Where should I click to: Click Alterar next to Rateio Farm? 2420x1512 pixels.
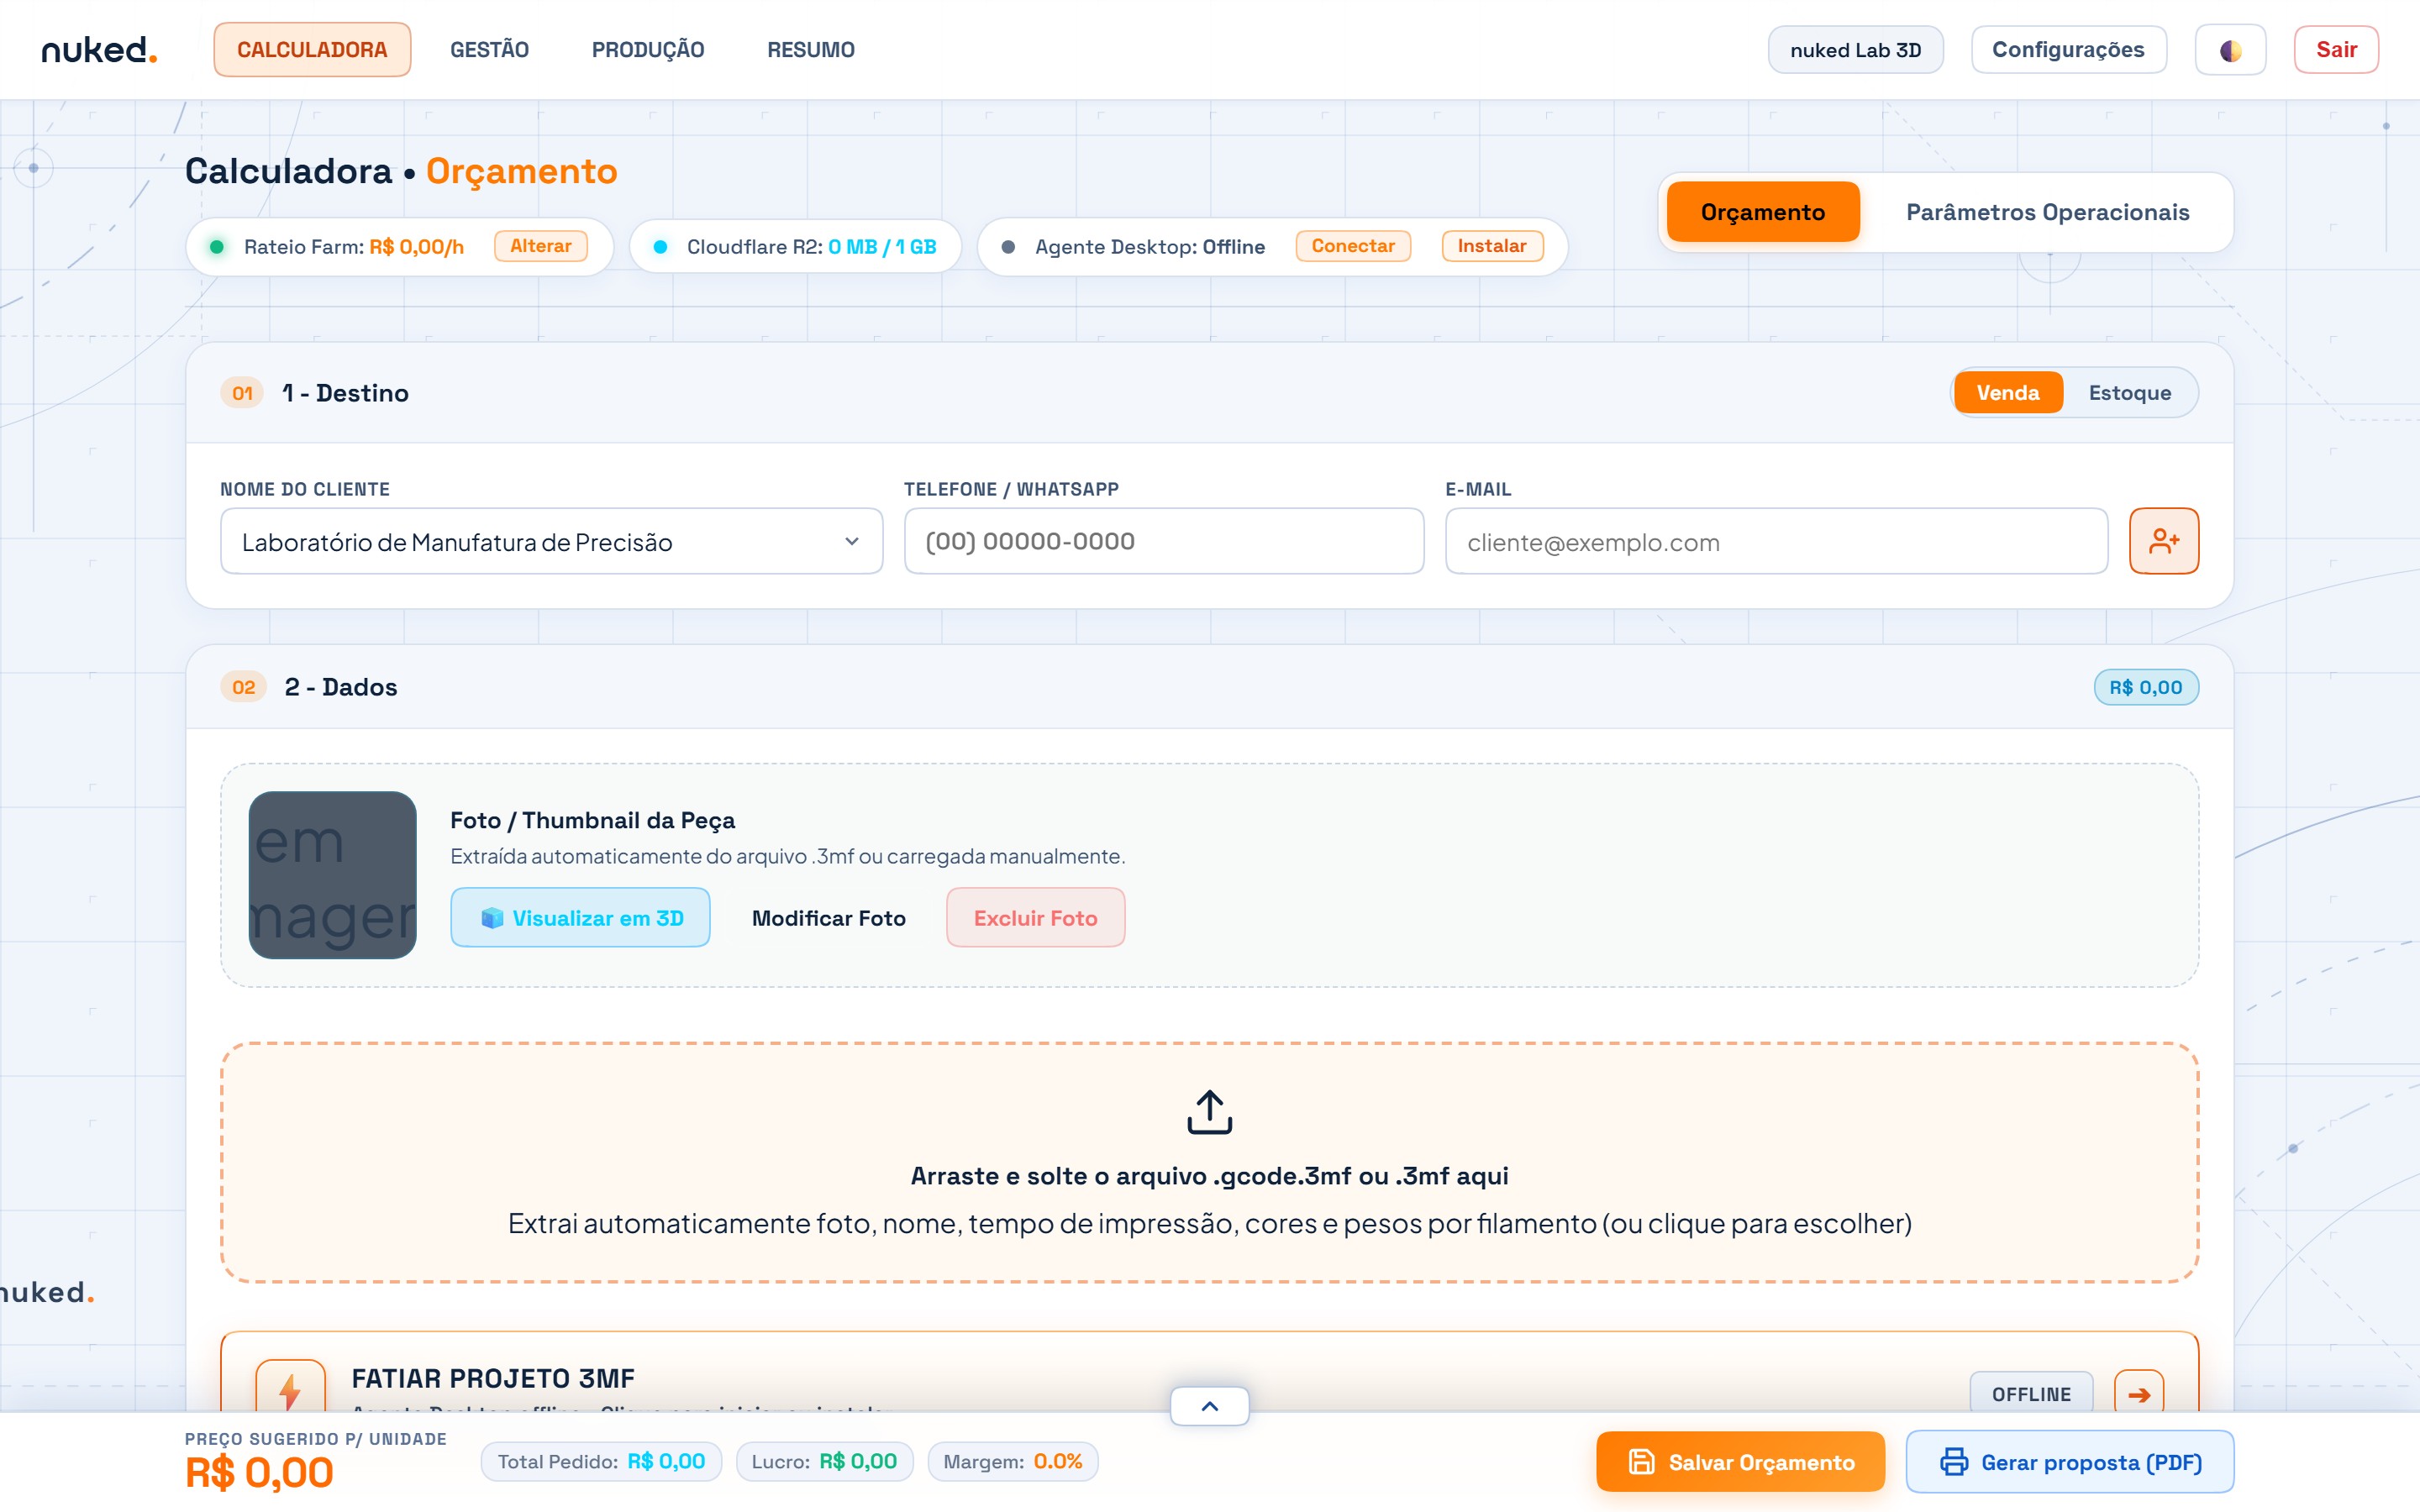541,246
